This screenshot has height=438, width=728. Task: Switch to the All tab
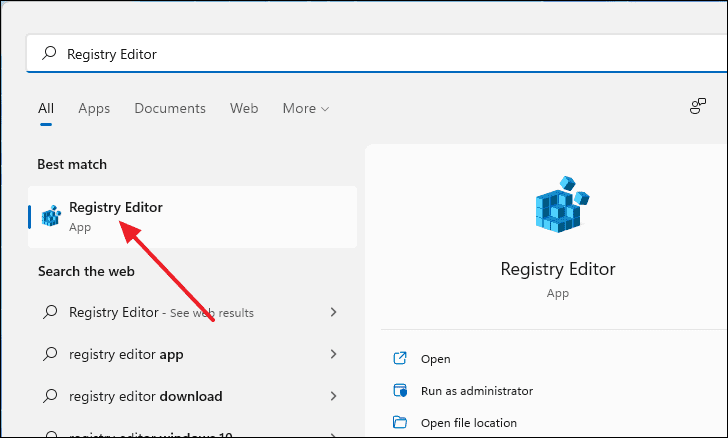[46, 108]
